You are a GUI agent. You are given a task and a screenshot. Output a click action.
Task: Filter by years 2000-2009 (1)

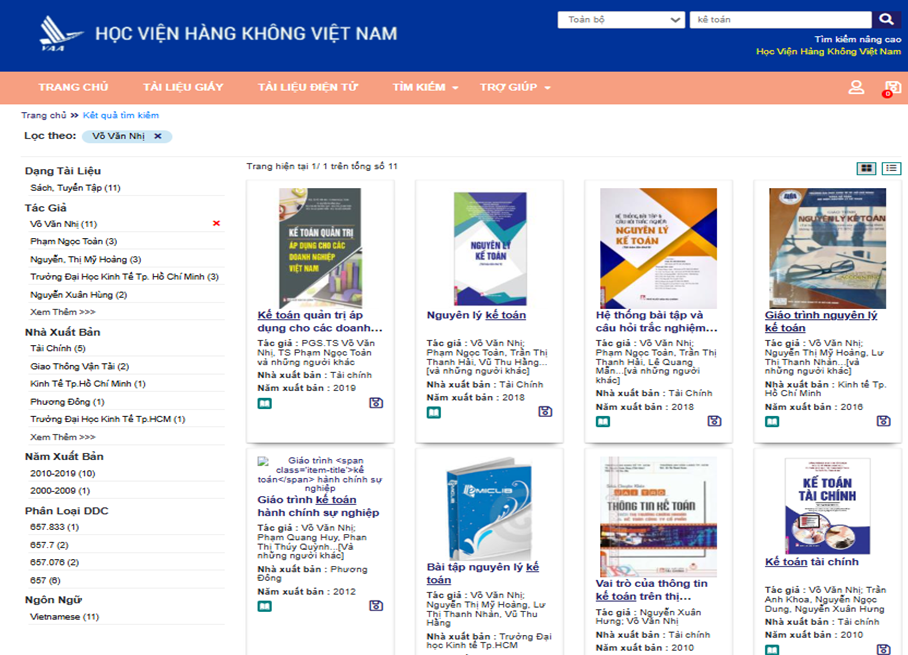tap(60, 491)
